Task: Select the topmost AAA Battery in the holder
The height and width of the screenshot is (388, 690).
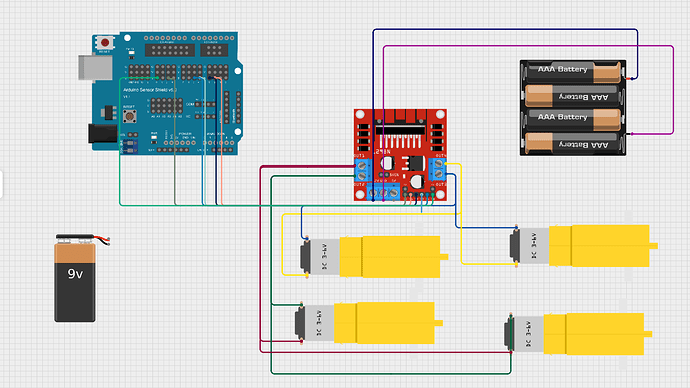Action: (x=574, y=72)
